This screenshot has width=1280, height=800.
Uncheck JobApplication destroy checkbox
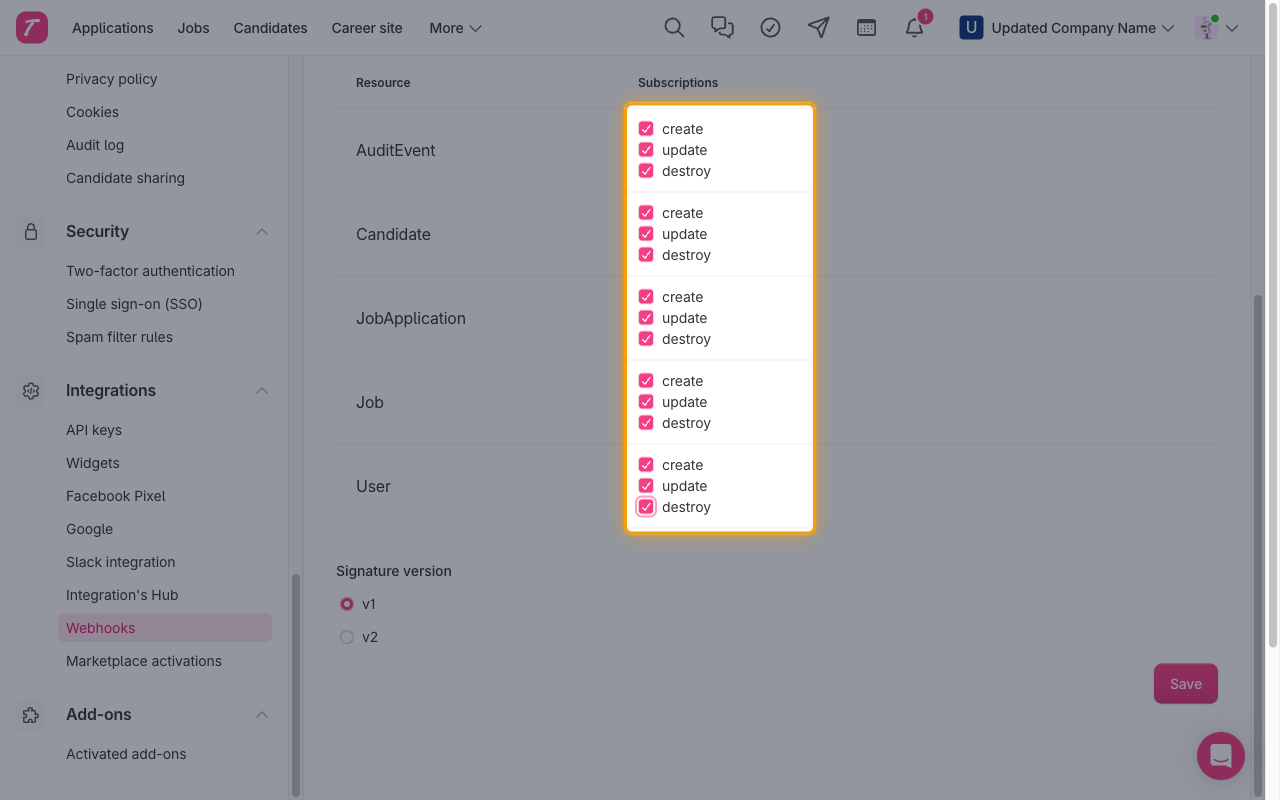[646, 339]
